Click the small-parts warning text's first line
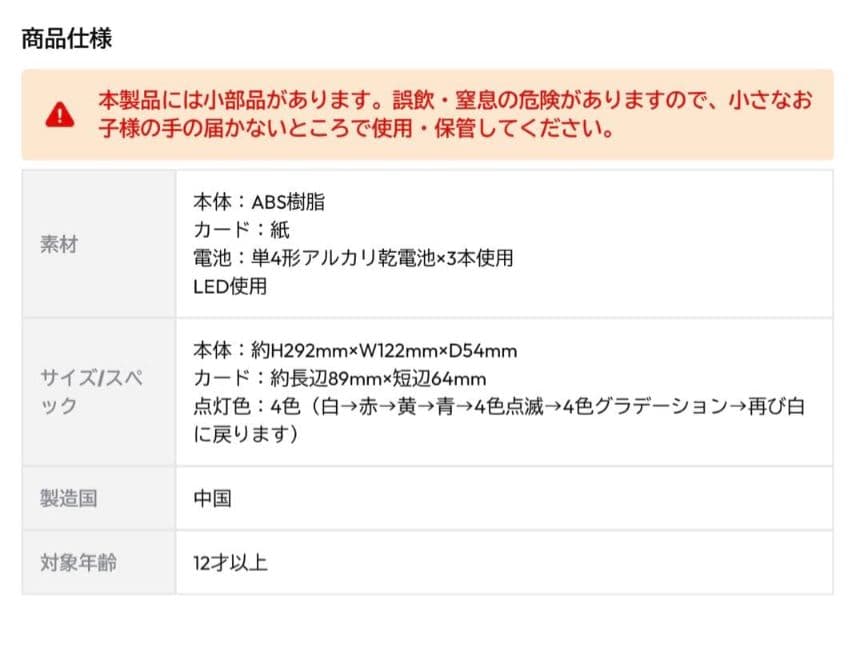Viewport: 864px width, 651px height. point(455,101)
